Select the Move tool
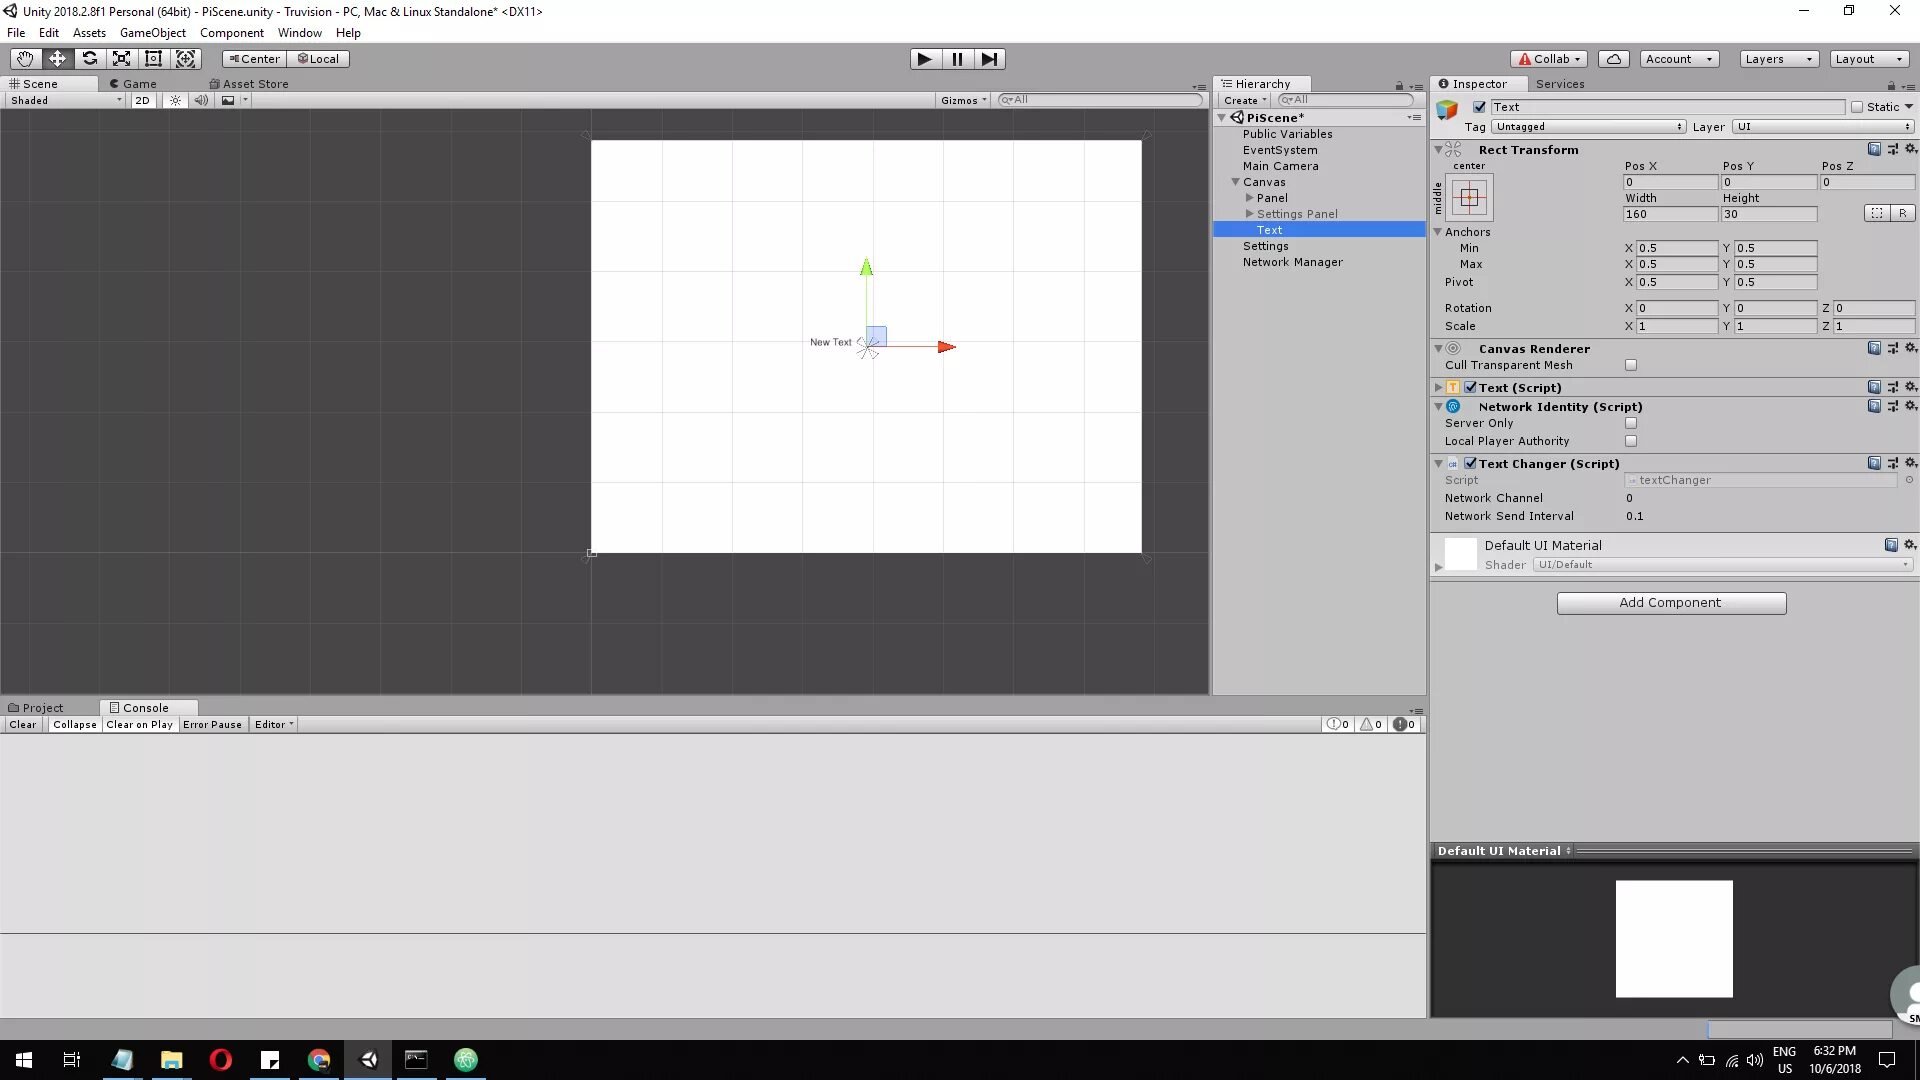The height and width of the screenshot is (1080, 1920). click(x=57, y=59)
